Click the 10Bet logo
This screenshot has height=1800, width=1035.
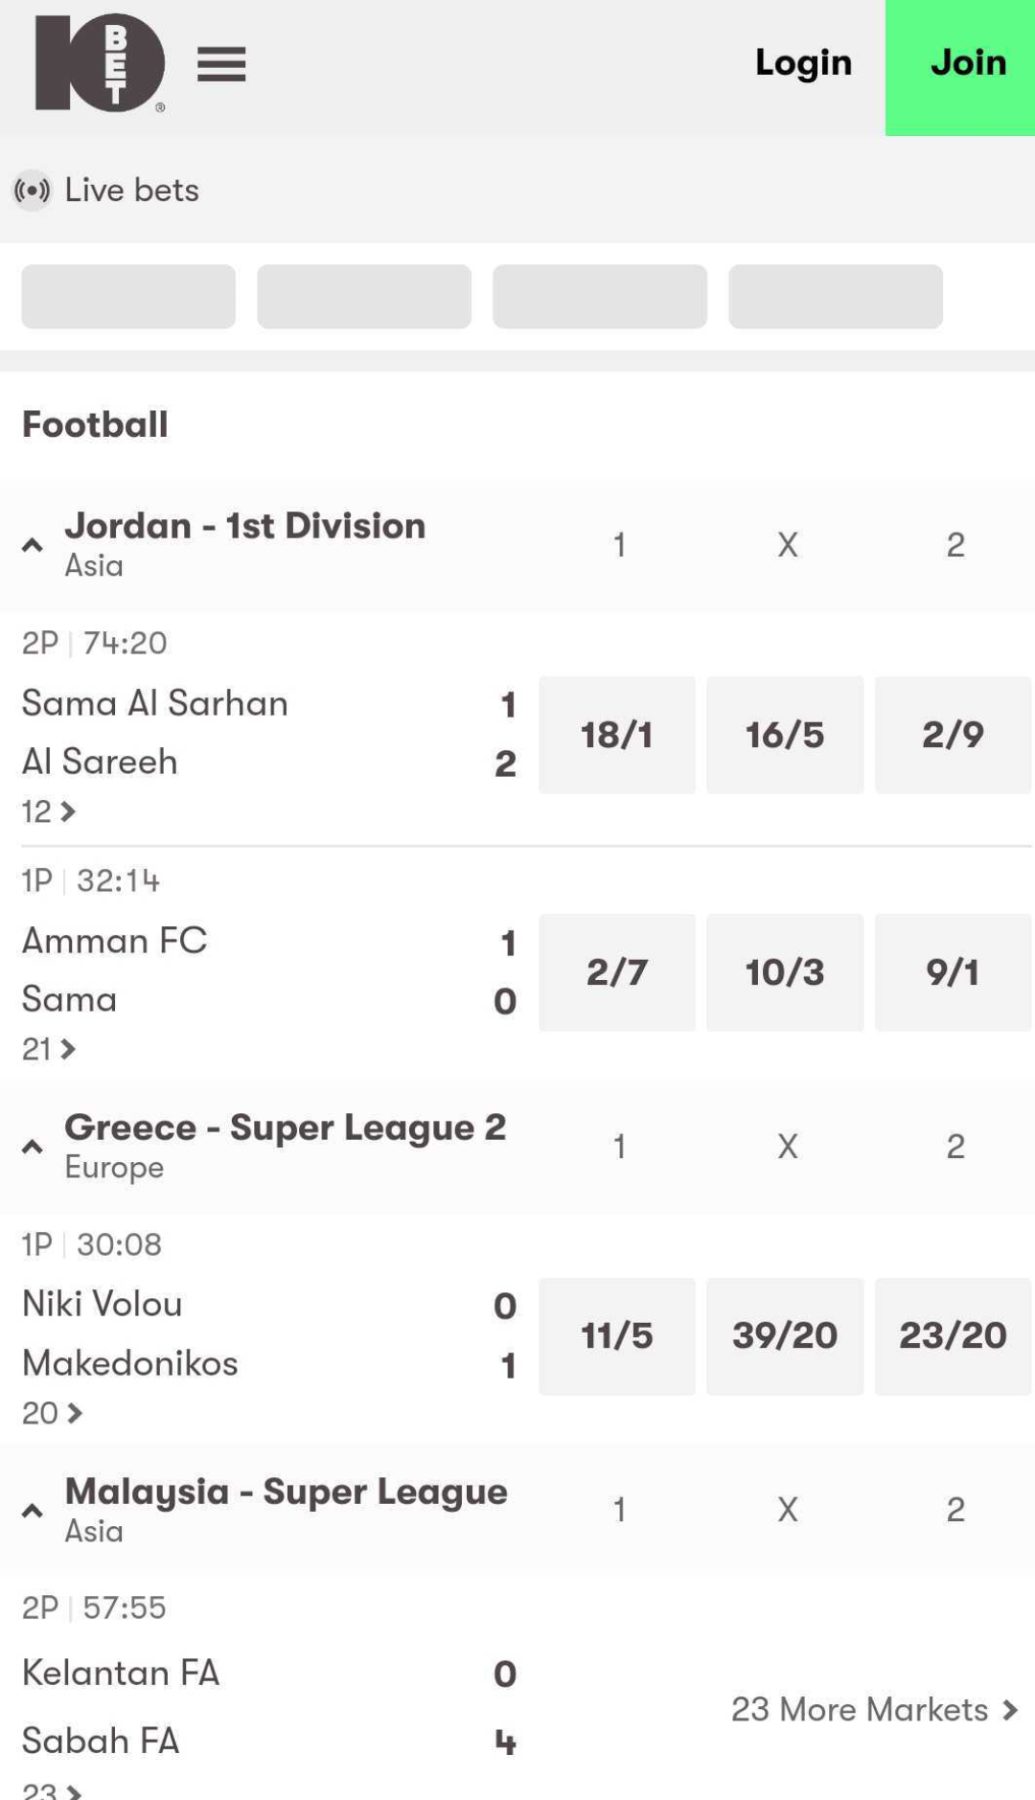pos(100,63)
